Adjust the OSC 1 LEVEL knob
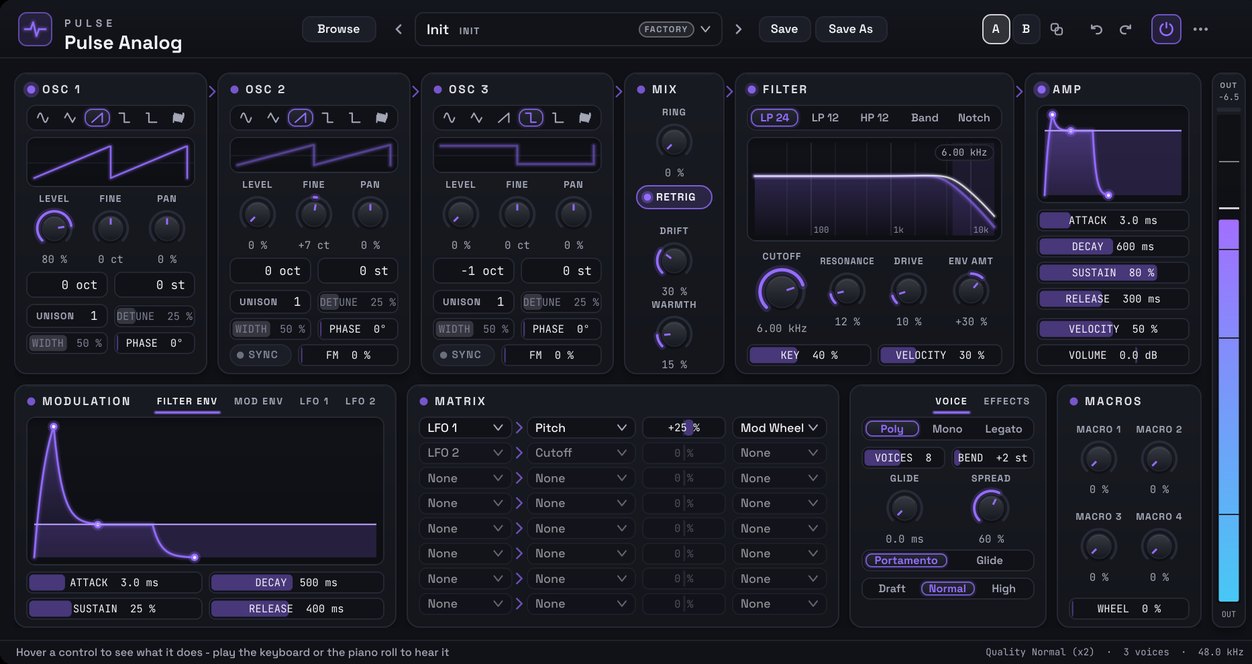Image resolution: width=1252 pixels, height=664 pixels. 54,227
